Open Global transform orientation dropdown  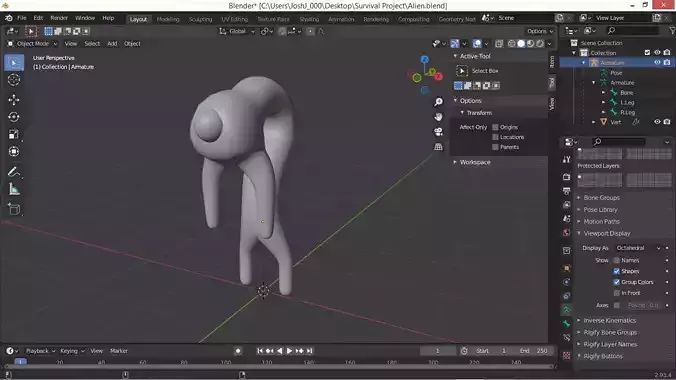pos(237,31)
